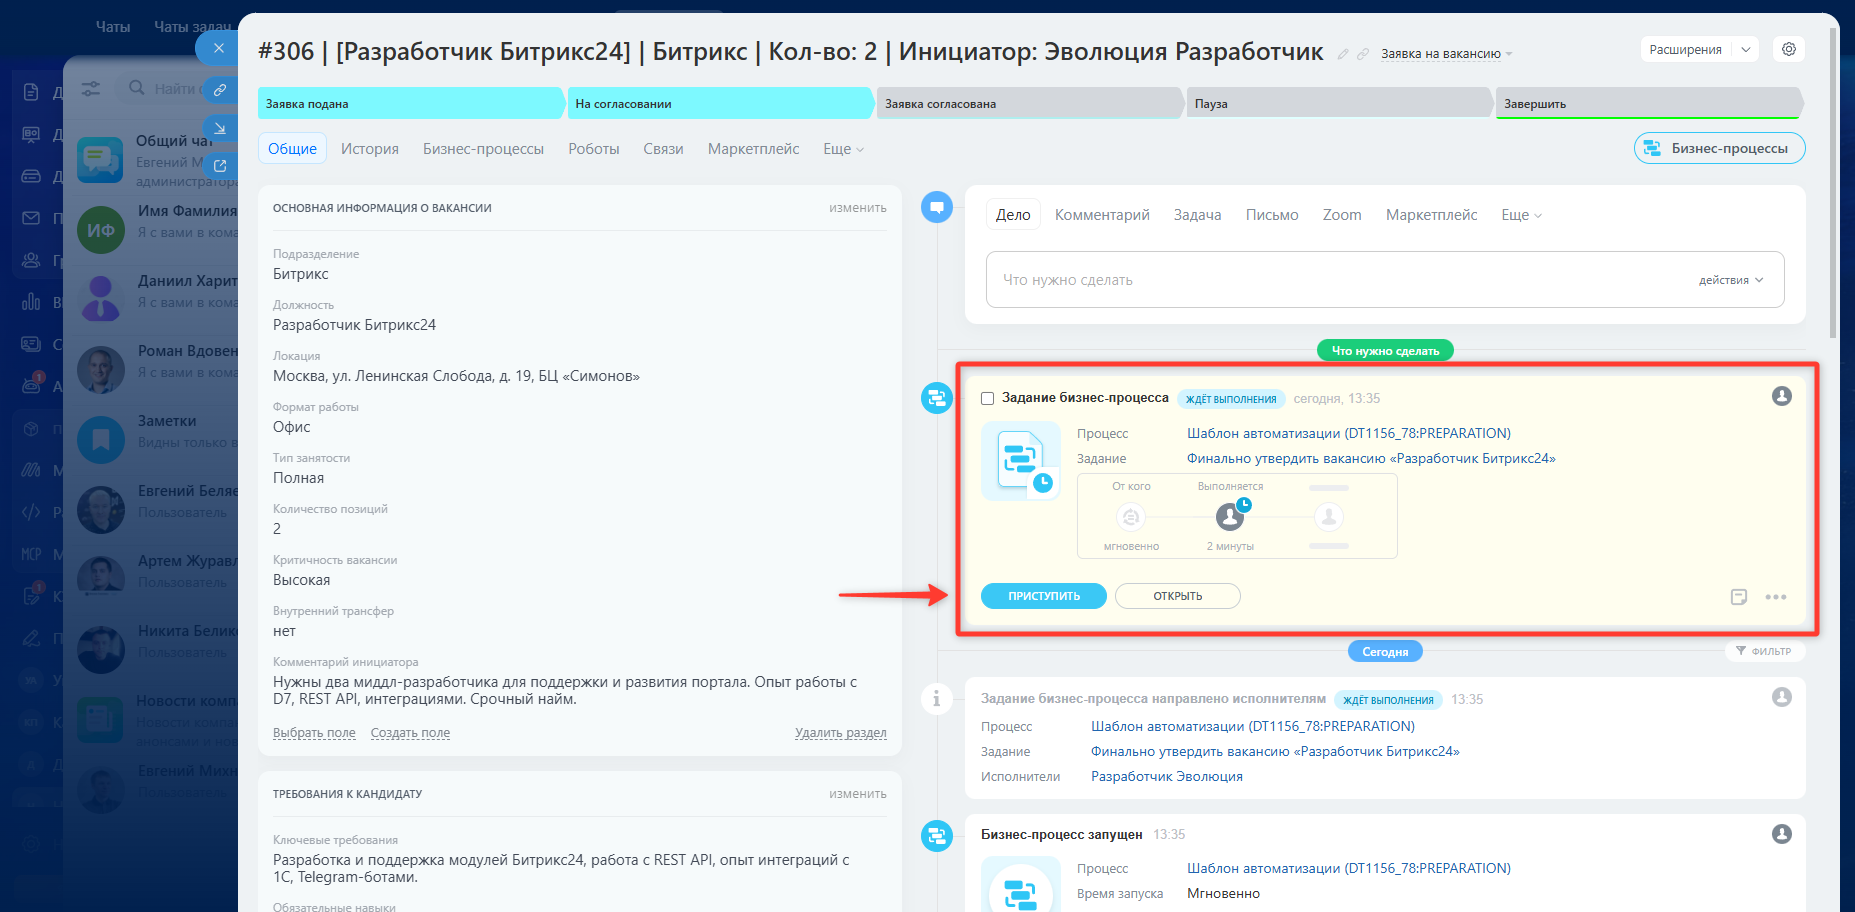Click the Общий чат avatar in chat list
Viewport: 1855px width, 912px height.
(x=101, y=160)
